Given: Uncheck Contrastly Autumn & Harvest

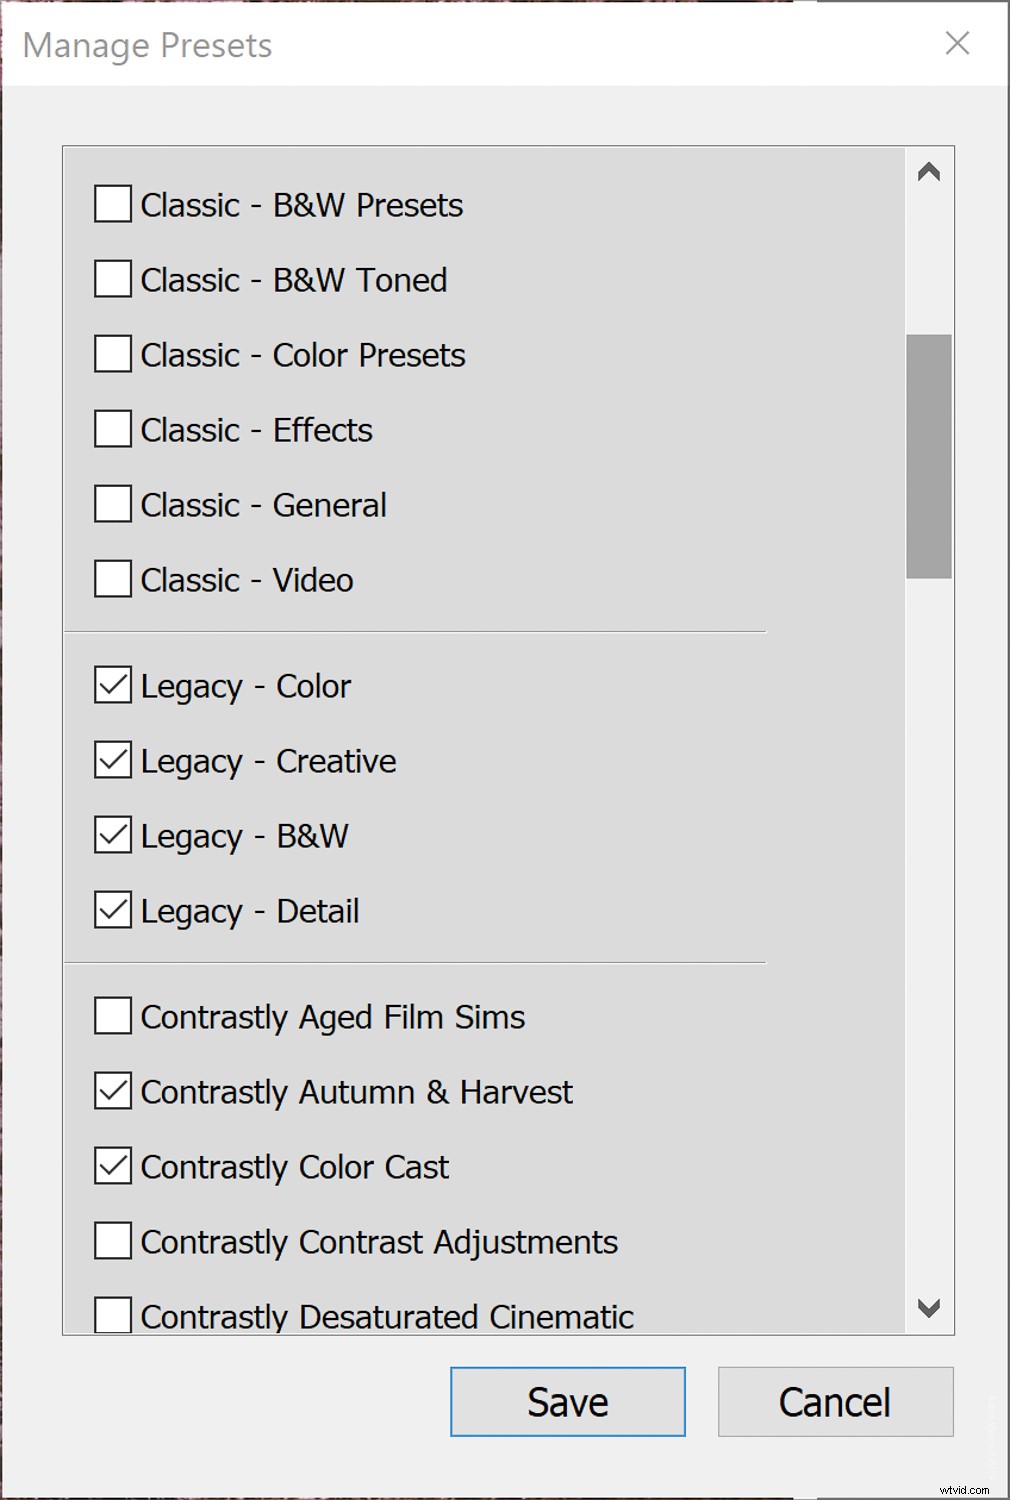Looking at the screenshot, I should 111,1091.
